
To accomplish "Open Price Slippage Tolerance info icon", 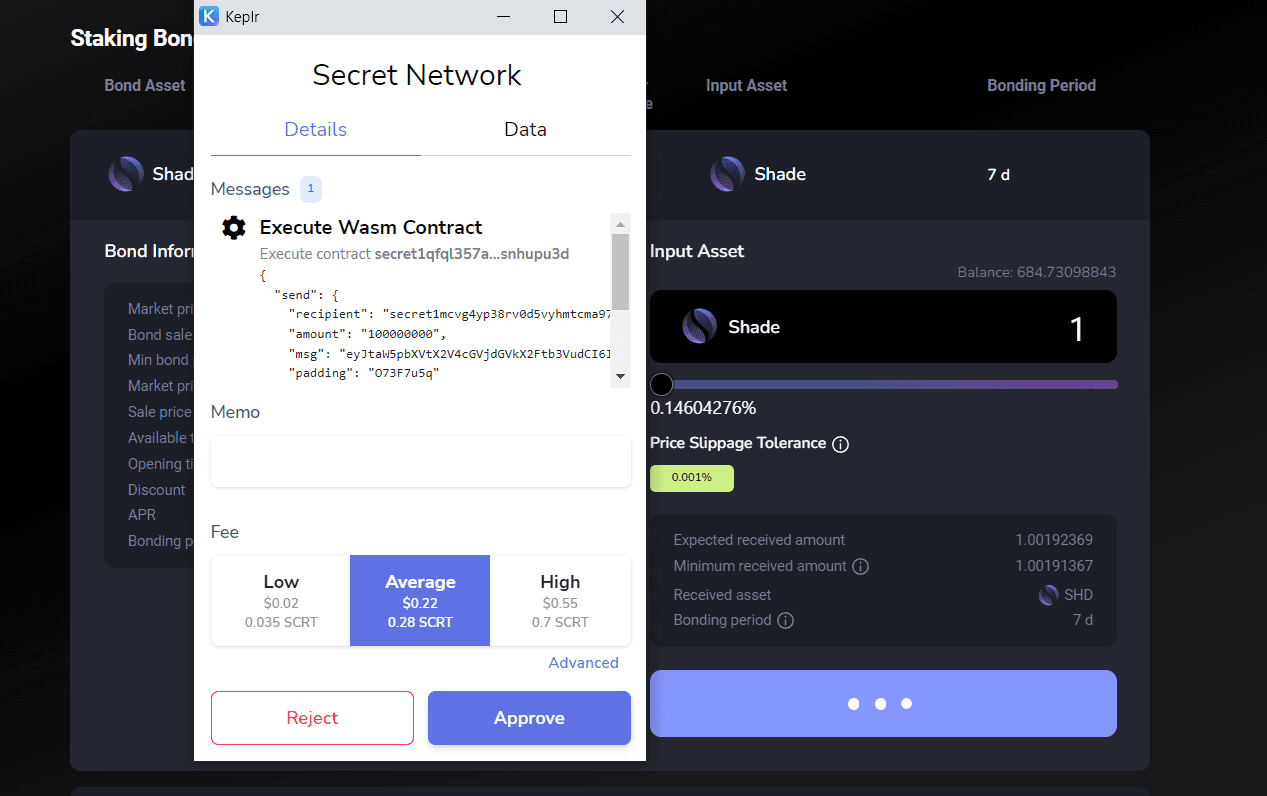I will click(841, 444).
